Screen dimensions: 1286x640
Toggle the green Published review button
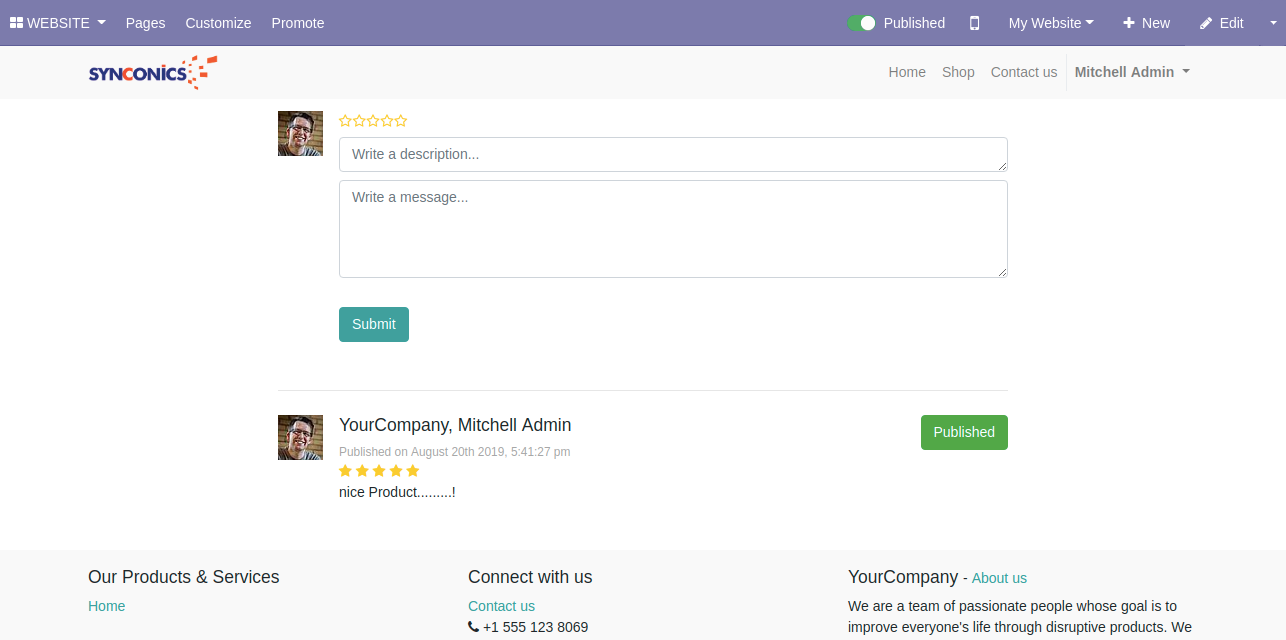pos(963,432)
